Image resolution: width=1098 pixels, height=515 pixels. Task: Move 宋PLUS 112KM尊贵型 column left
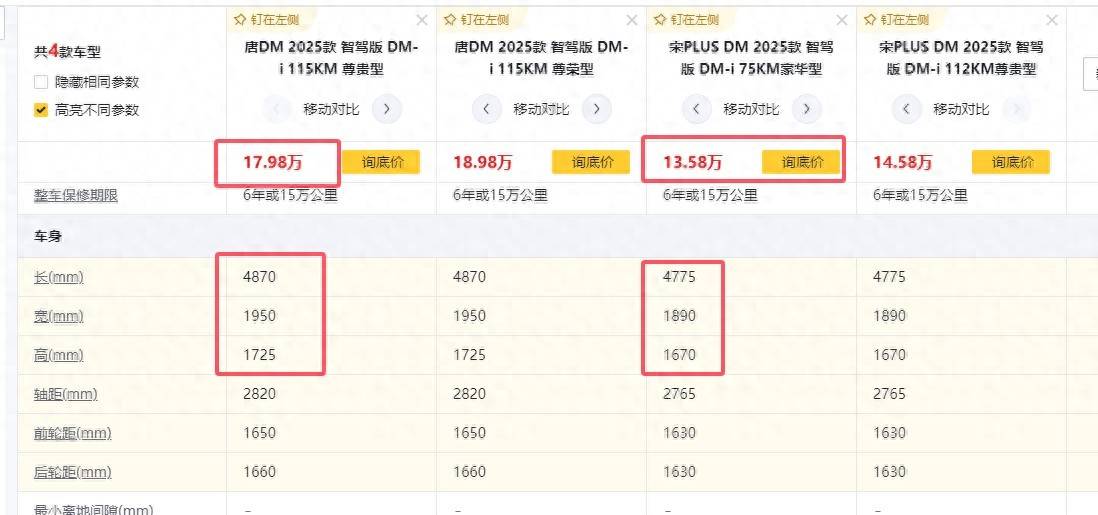tap(907, 109)
